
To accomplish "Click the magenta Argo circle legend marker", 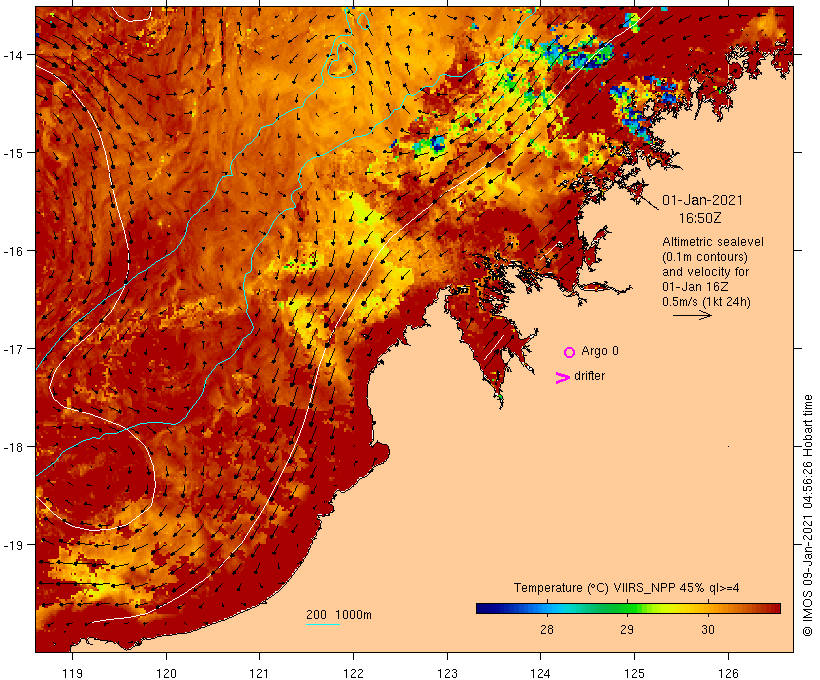I will 570,352.
